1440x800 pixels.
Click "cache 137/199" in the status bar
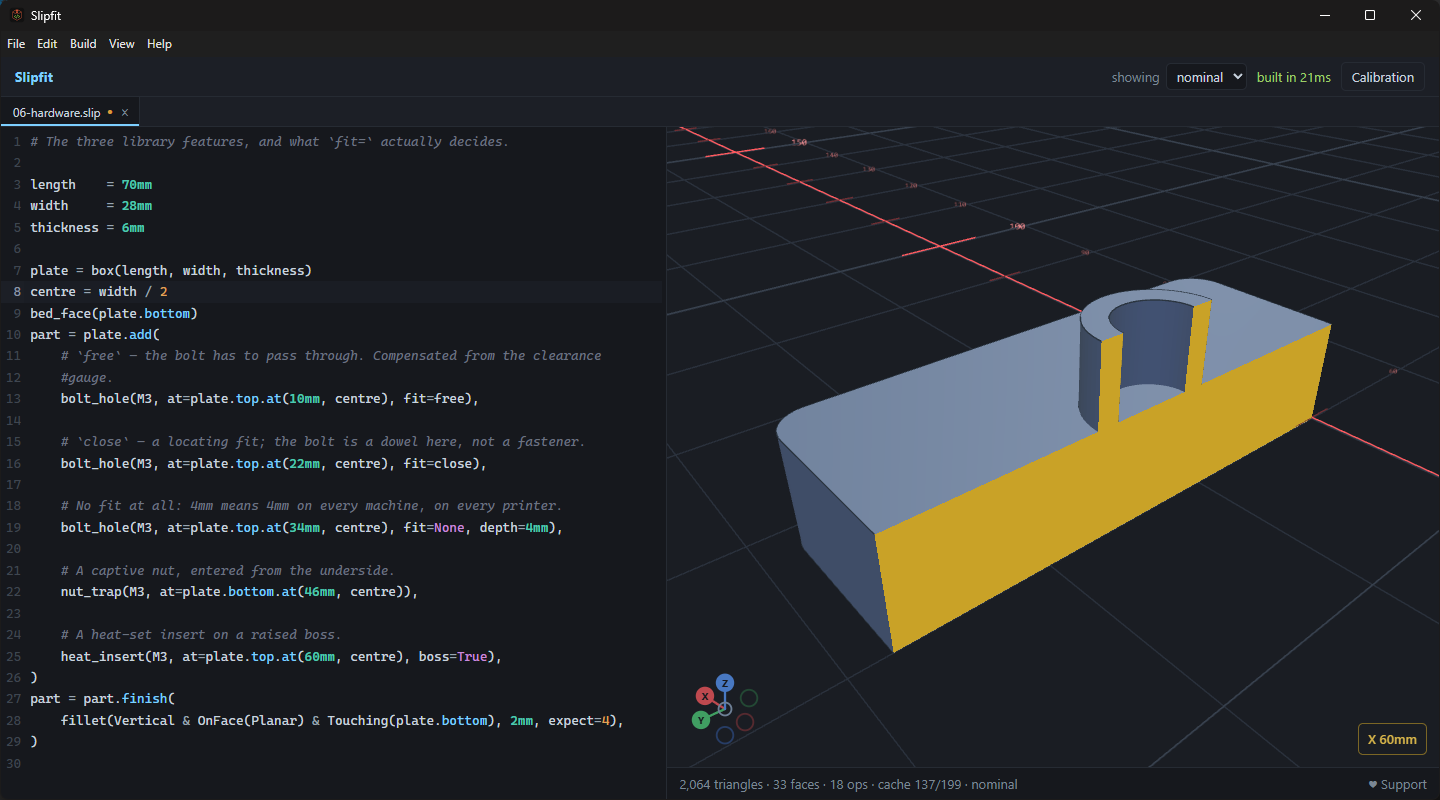pyautogui.click(x=921, y=785)
